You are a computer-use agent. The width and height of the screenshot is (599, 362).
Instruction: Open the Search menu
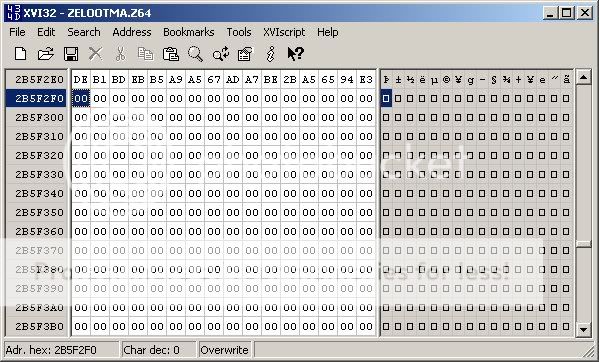pyautogui.click(x=84, y=32)
